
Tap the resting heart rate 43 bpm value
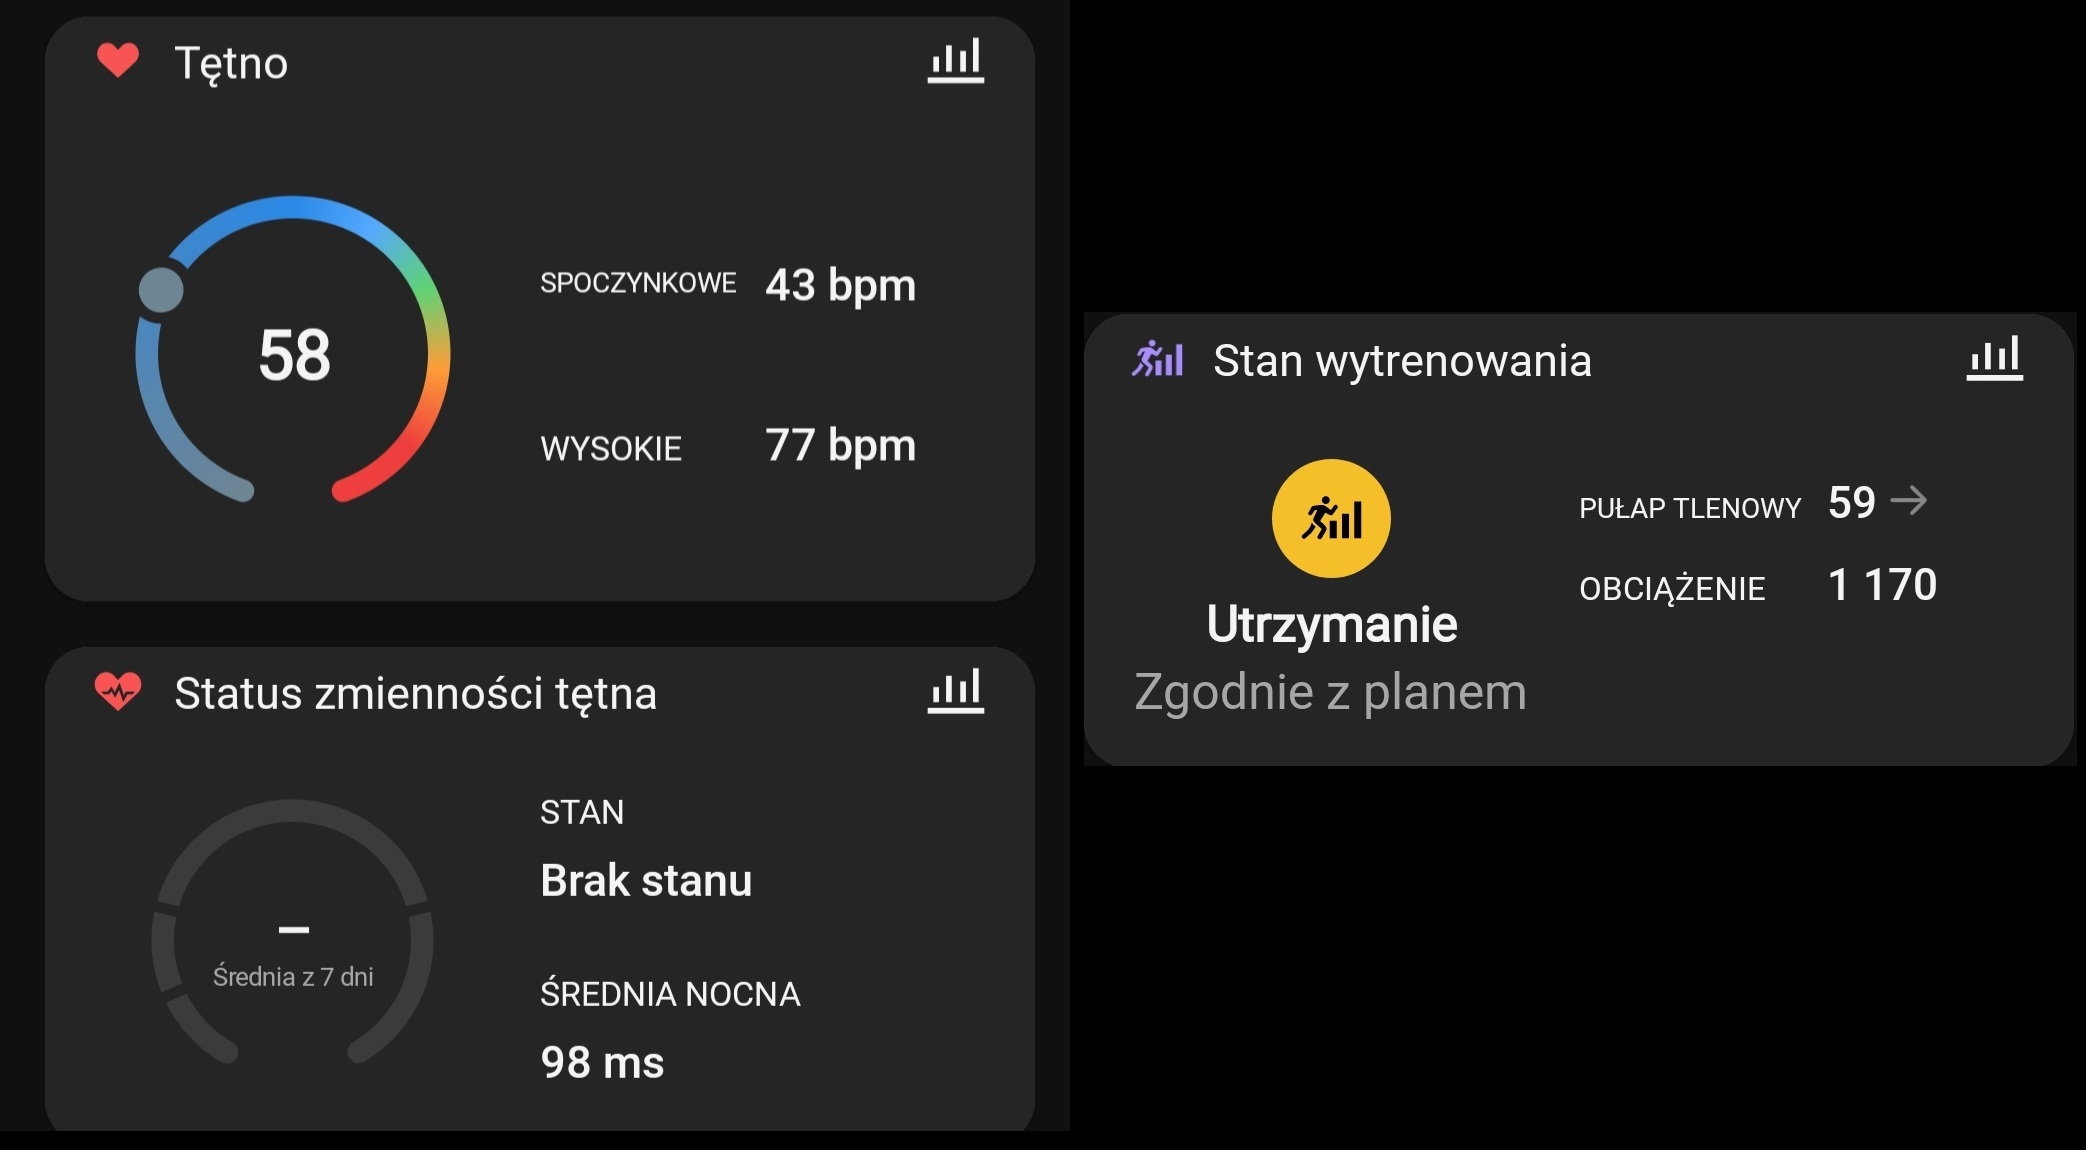[x=840, y=285]
